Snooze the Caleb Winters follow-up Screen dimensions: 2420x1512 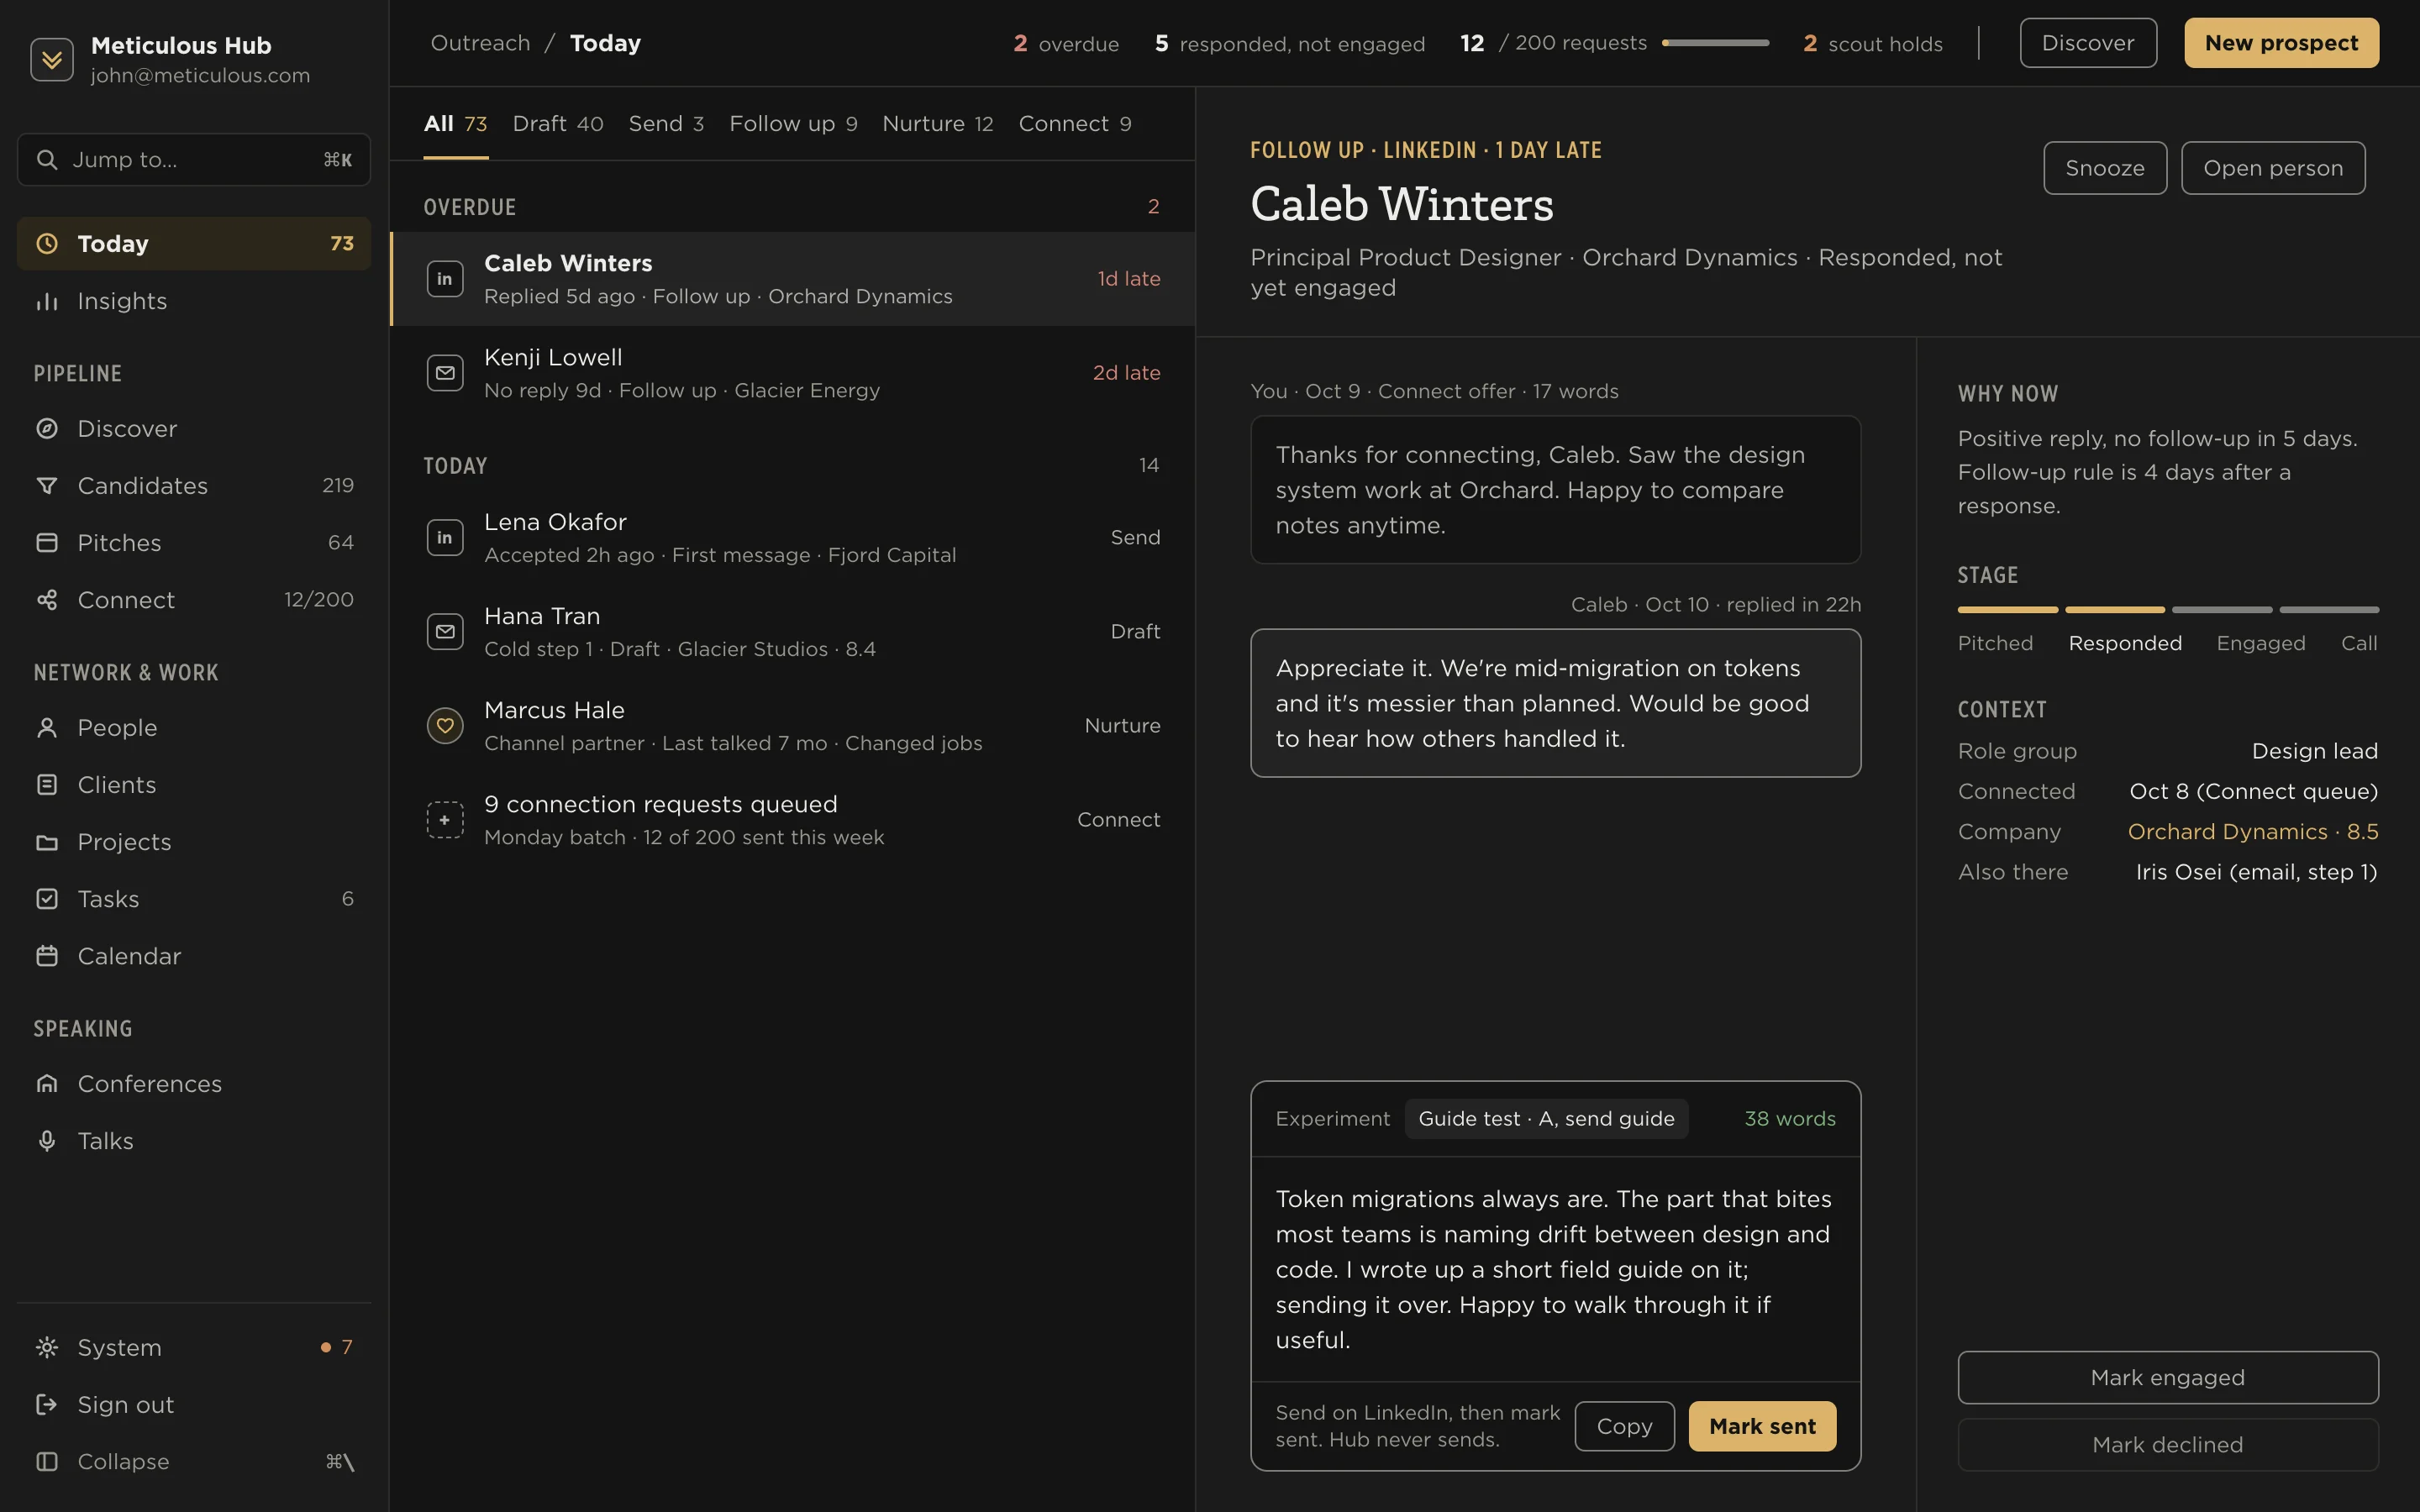pyautogui.click(x=2105, y=168)
